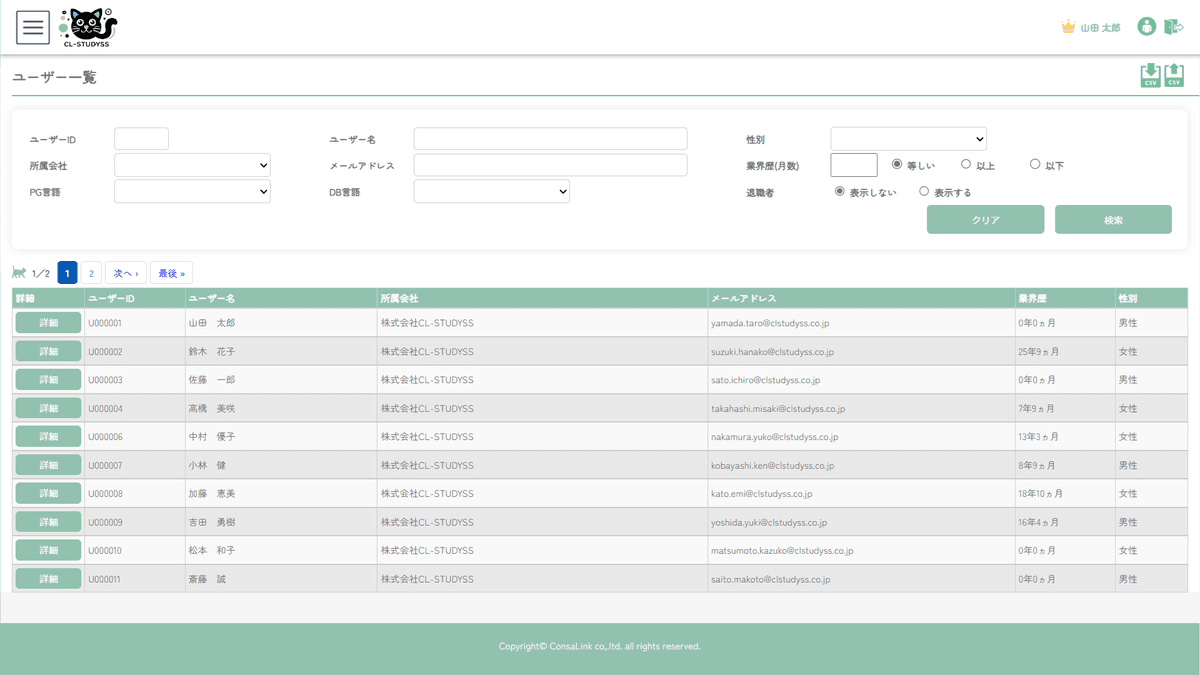Open the DB言語 dropdown
Viewport: 1200px width, 675px height.
(491, 191)
